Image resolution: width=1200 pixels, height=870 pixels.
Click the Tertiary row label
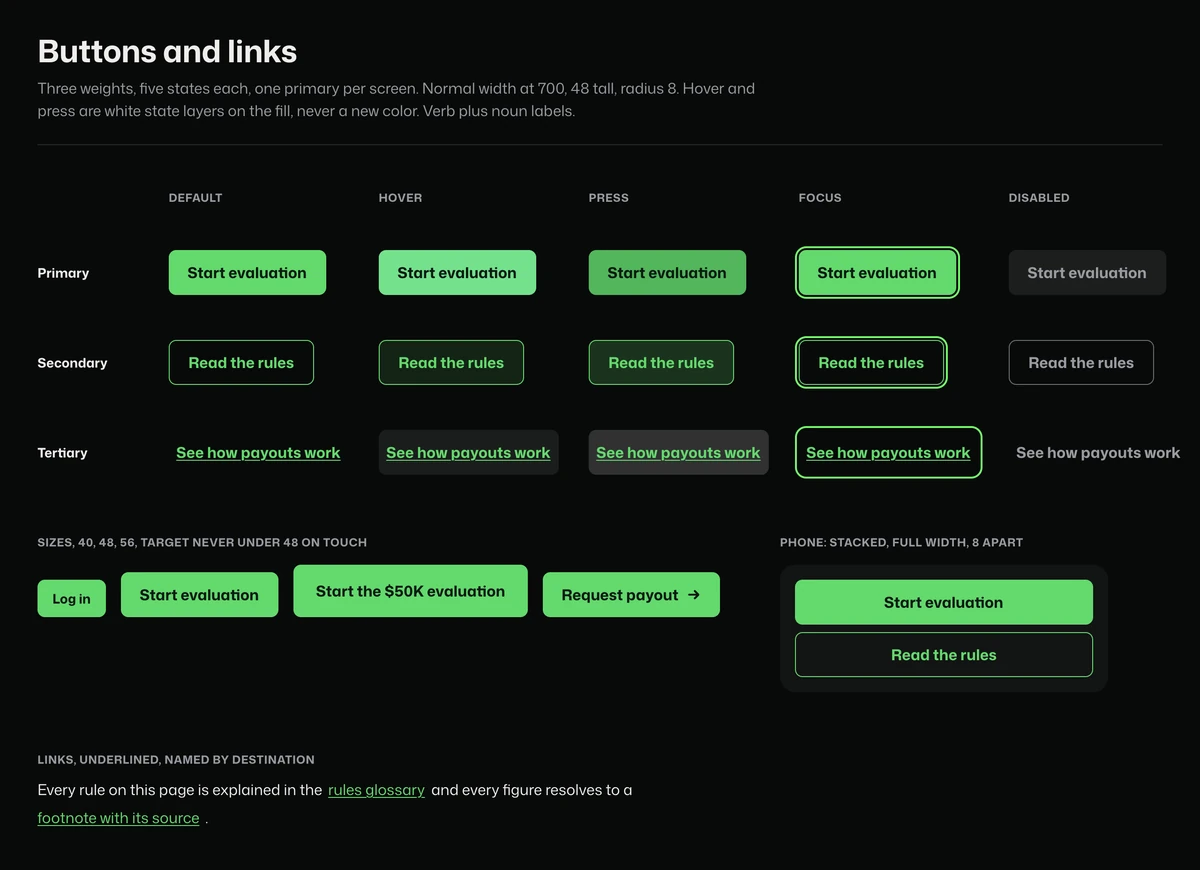62,452
